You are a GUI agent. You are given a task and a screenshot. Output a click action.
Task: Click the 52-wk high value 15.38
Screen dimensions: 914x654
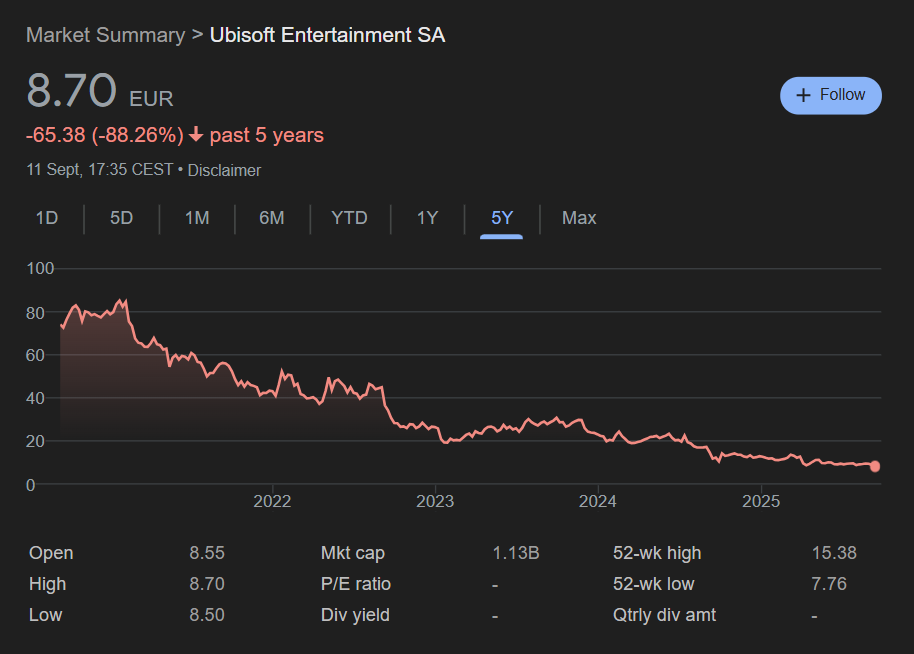834,553
